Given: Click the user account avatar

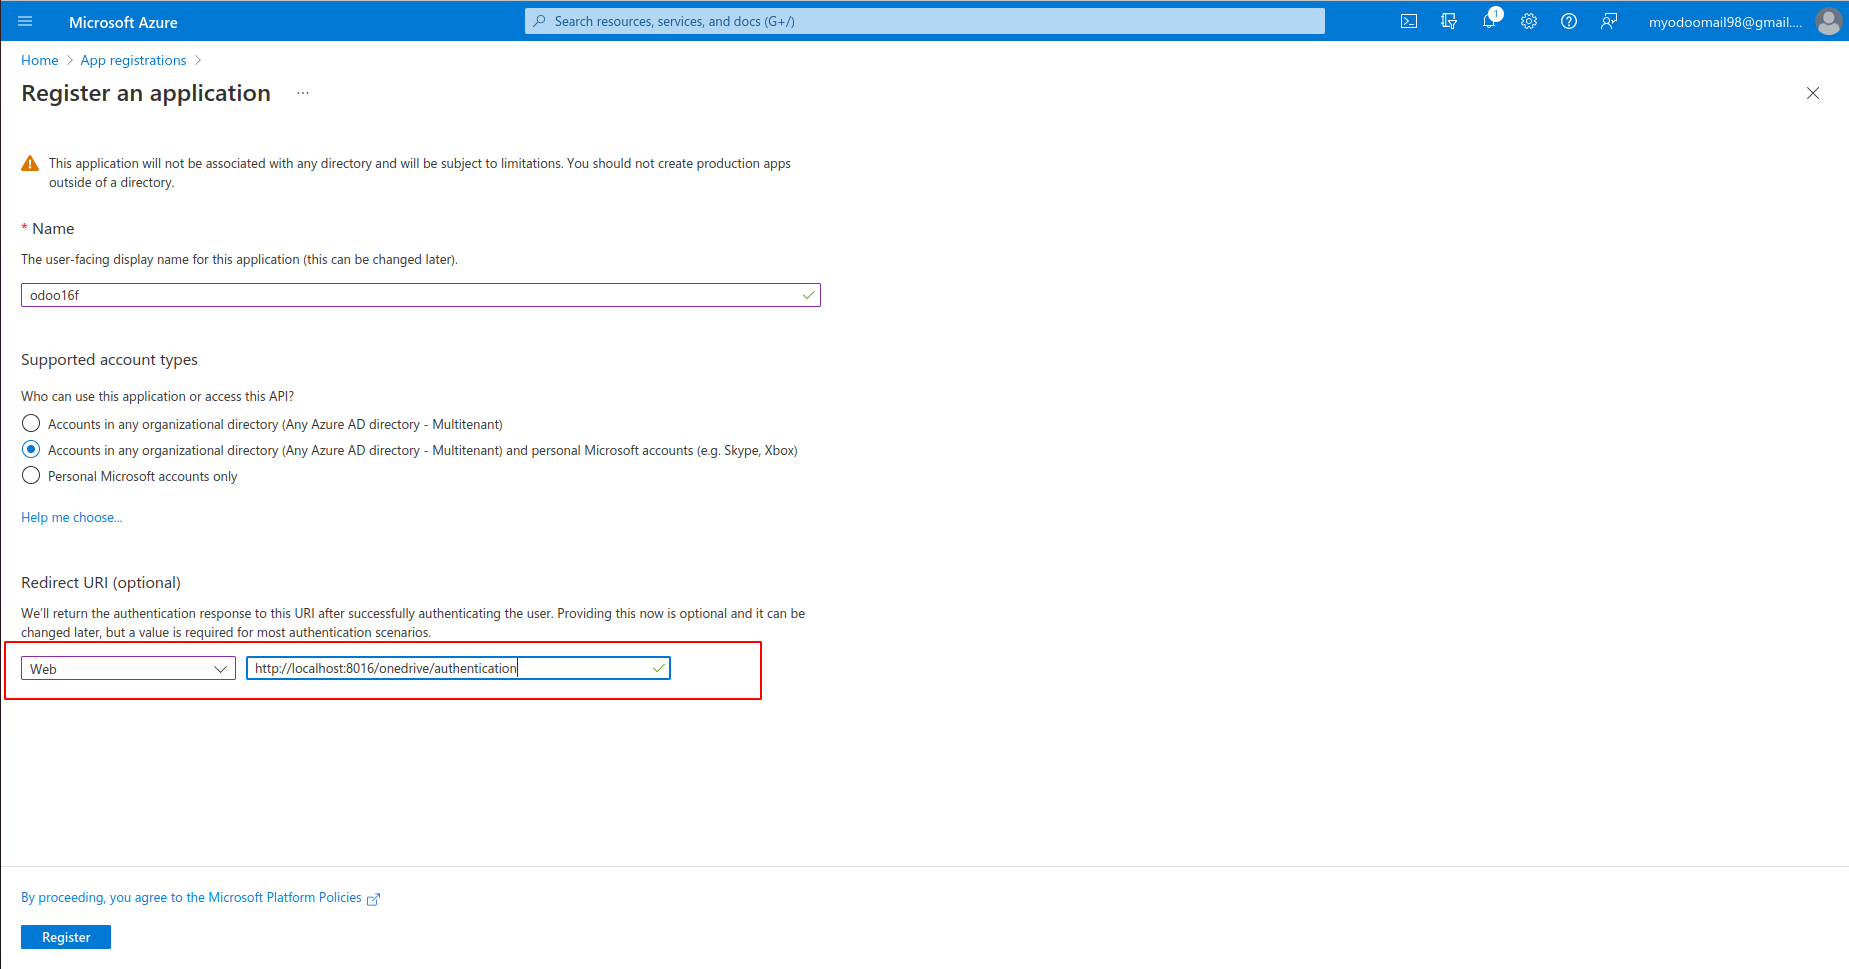Looking at the screenshot, I should pyautogui.click(x=1829, y=21).
